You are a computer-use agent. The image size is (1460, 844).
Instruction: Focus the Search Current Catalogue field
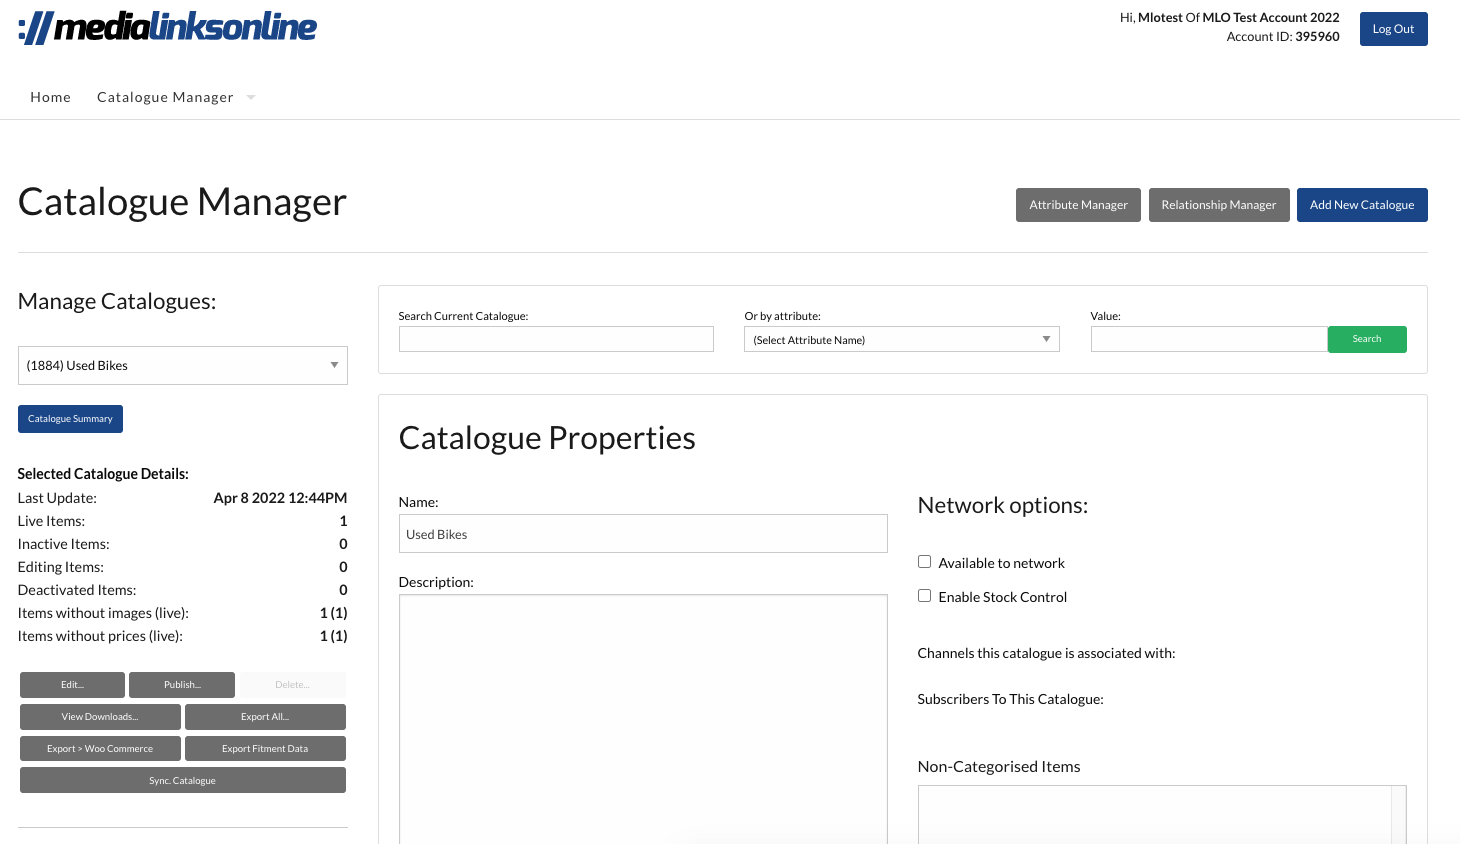pyautogui.click(x=556, y=339)
